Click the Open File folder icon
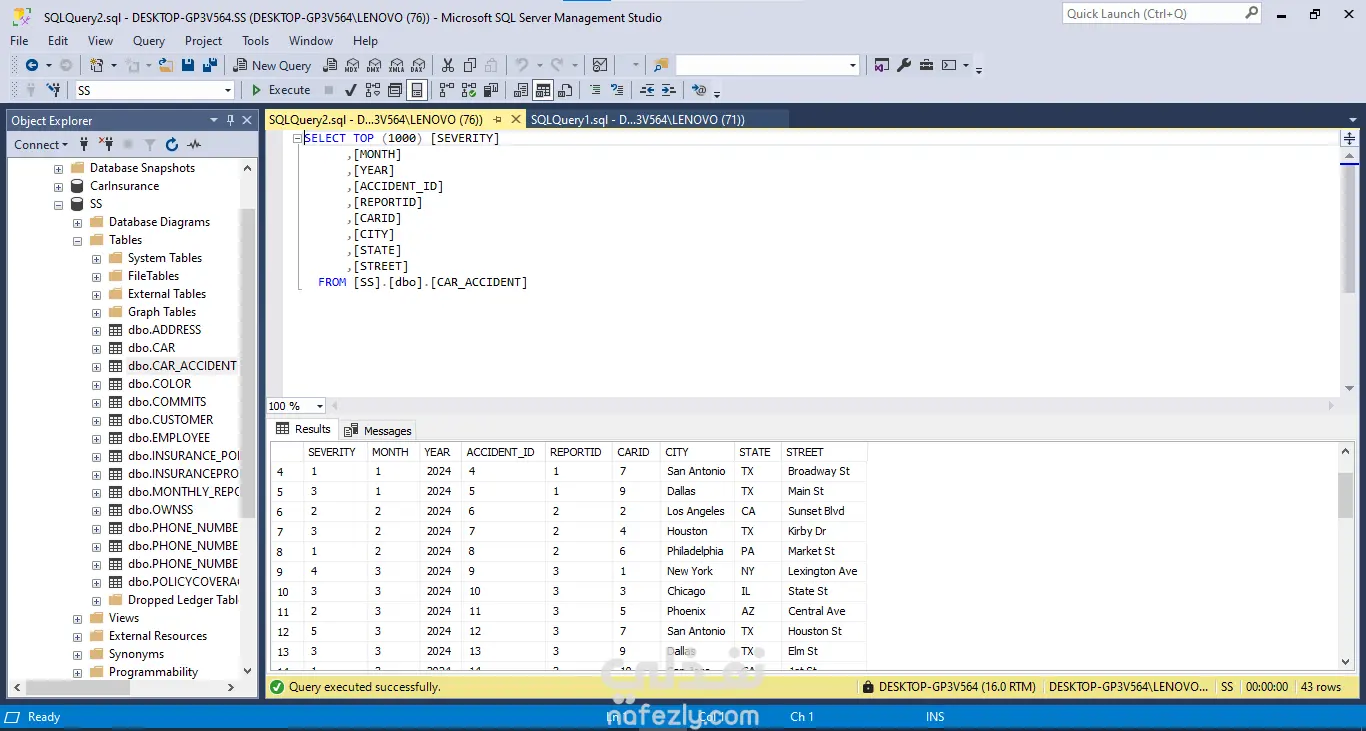Image resolution: width=1366 pixels, height=731 pixels. 166,65
